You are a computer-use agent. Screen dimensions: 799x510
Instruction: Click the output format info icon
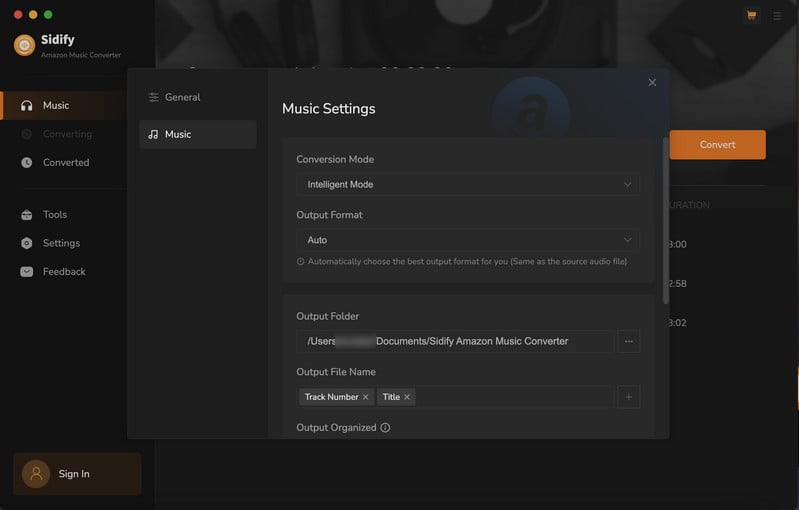(300, 261)
